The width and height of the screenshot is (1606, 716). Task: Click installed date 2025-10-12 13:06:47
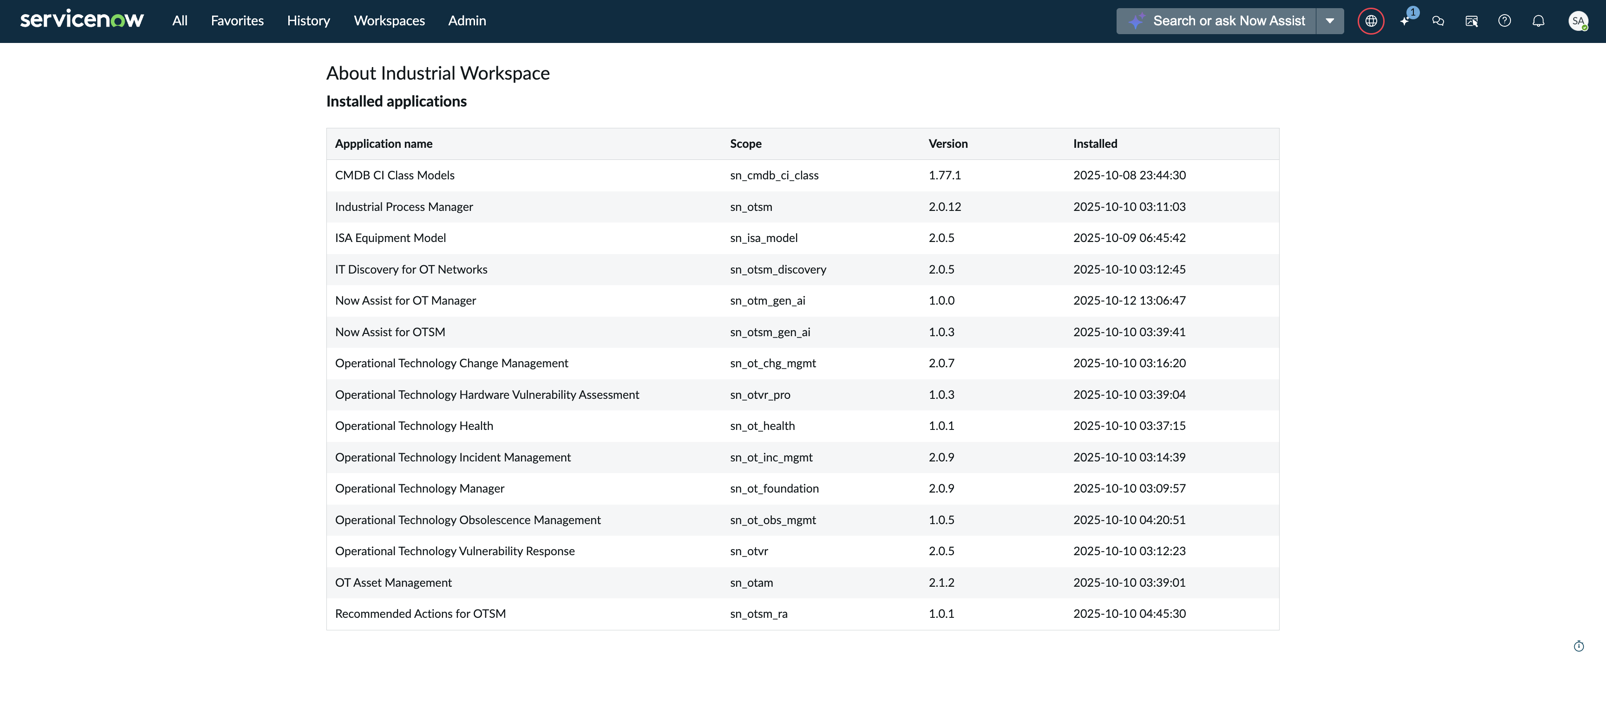[1129, 300]
